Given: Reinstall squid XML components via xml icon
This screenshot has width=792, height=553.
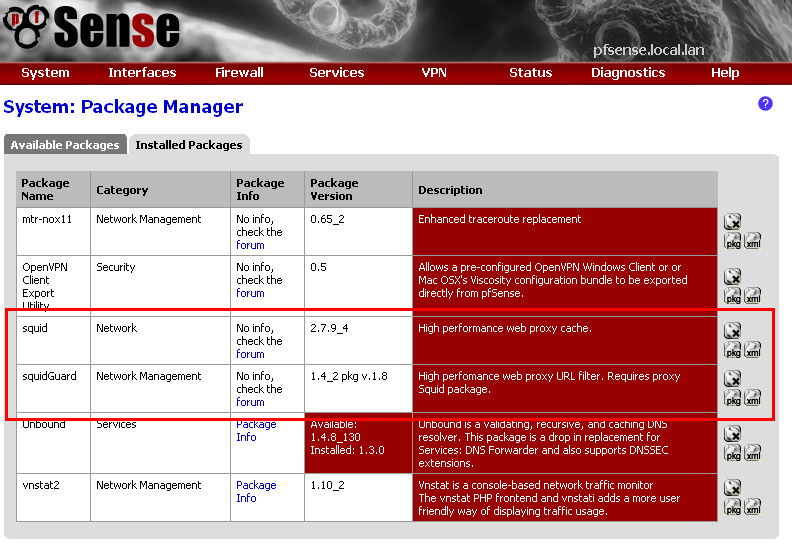Looking at the screenshot, I should point(753,349).
